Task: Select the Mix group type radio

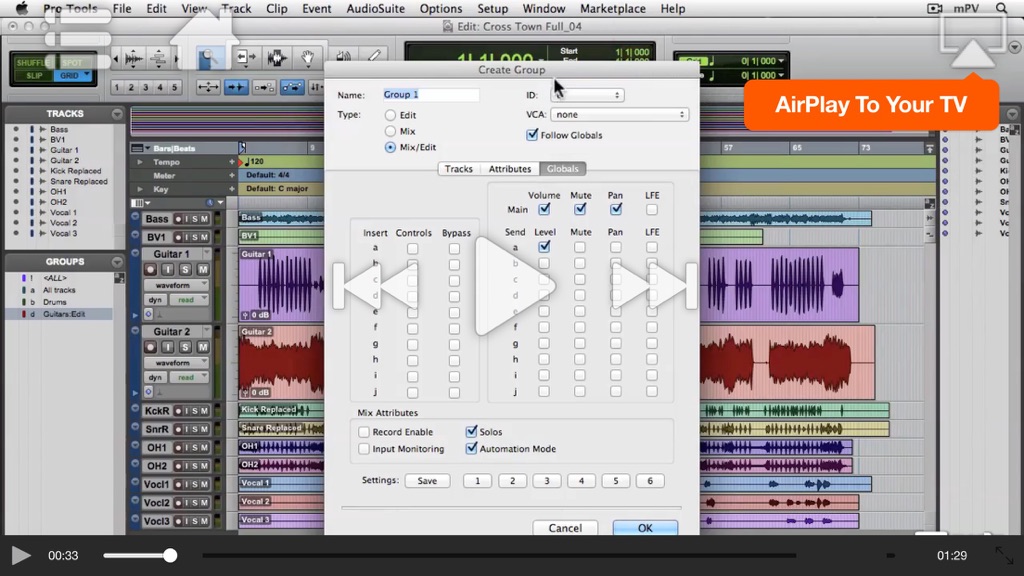Action: point(390,131)
